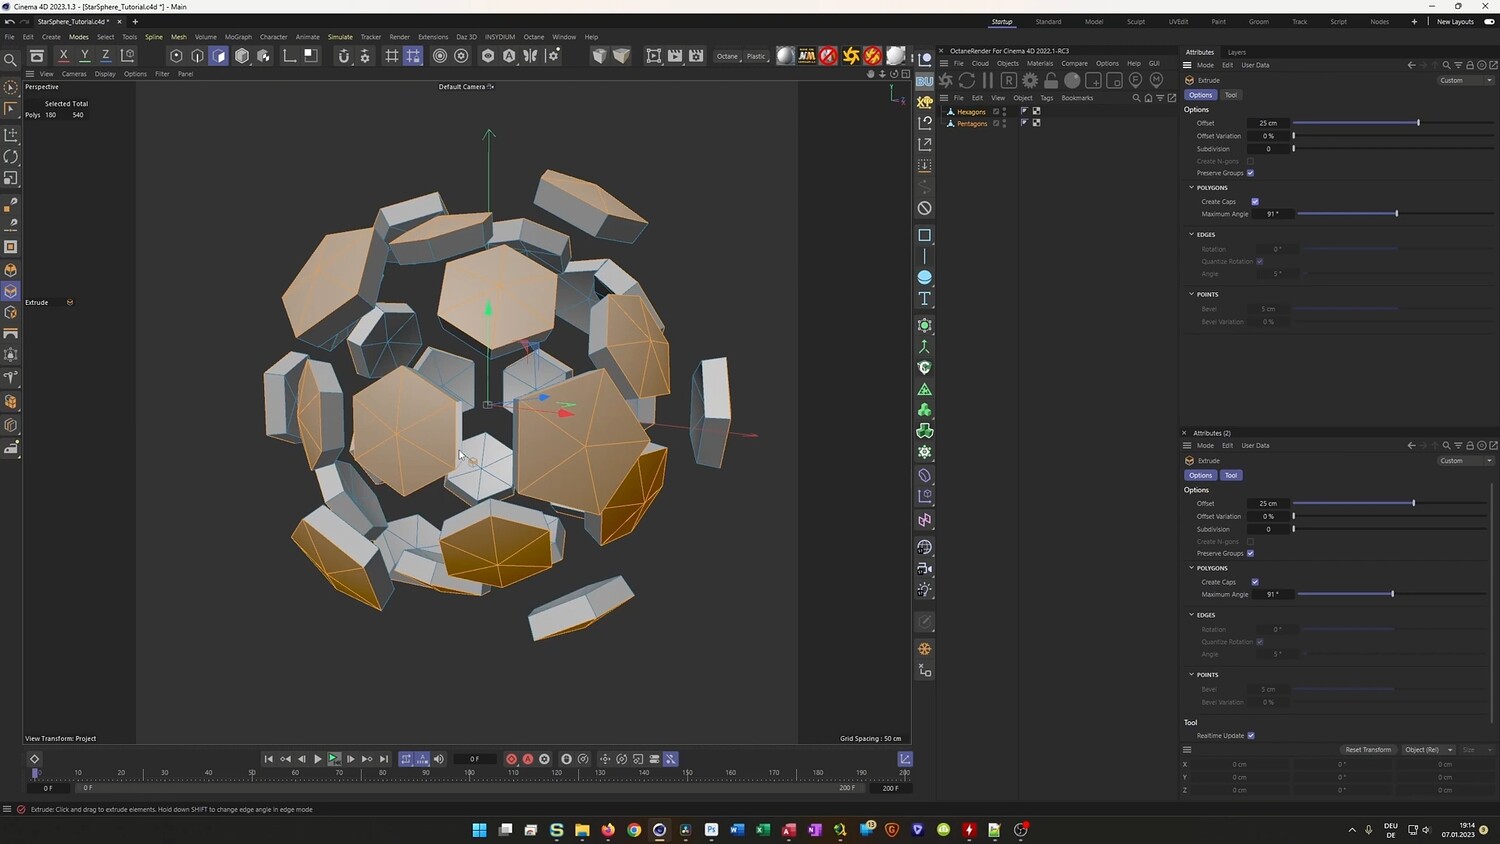Click New Layouts button
This screenshot has height=844, width=1500.
pos(1455,22)
